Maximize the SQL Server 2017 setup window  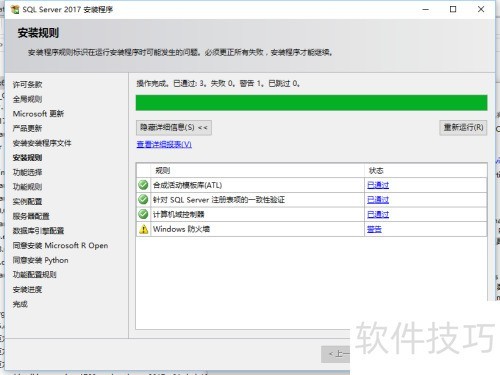pyautogui.click(x=453, y=9)
